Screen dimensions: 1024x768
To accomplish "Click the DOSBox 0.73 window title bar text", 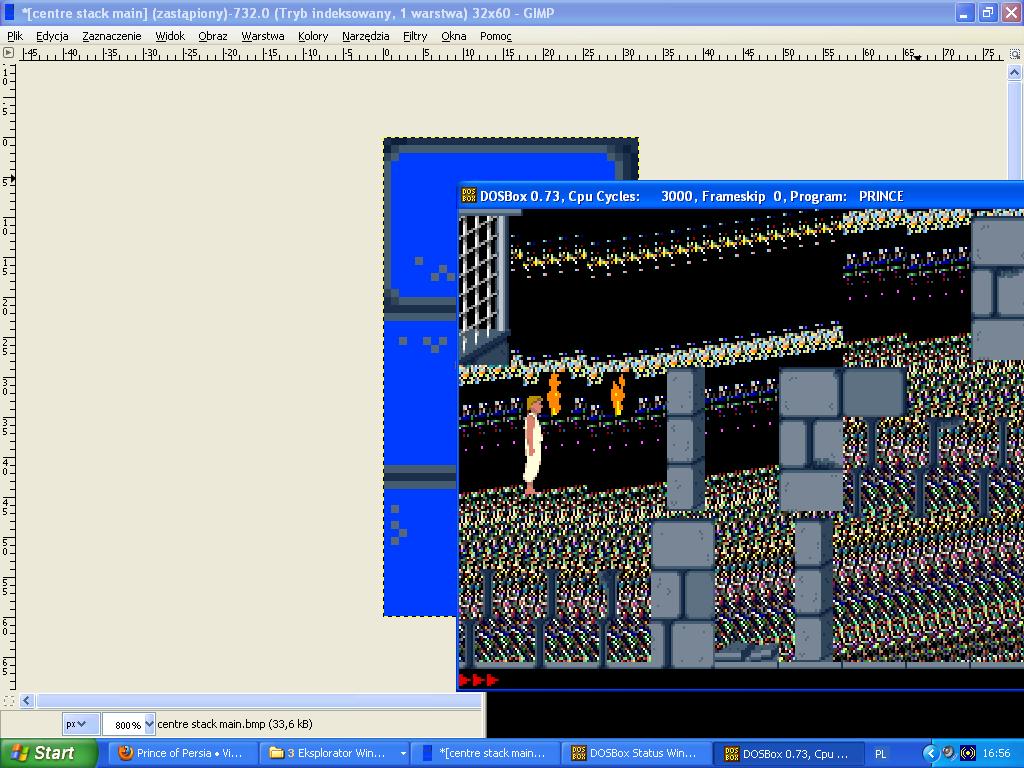I will (x=692, y=196).
